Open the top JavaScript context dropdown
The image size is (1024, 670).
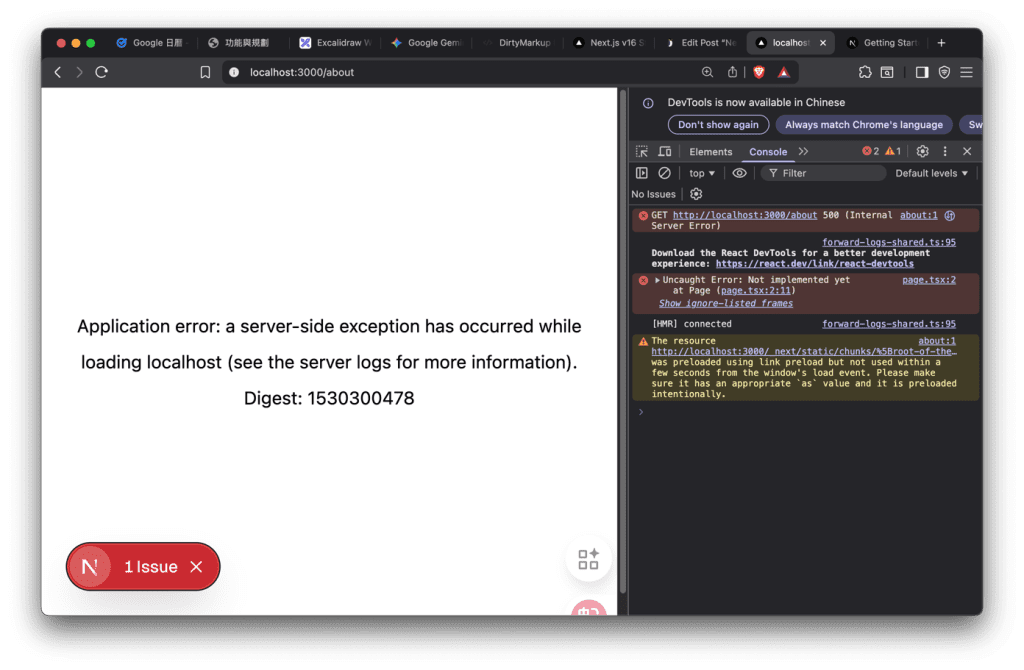click(702, 173)
